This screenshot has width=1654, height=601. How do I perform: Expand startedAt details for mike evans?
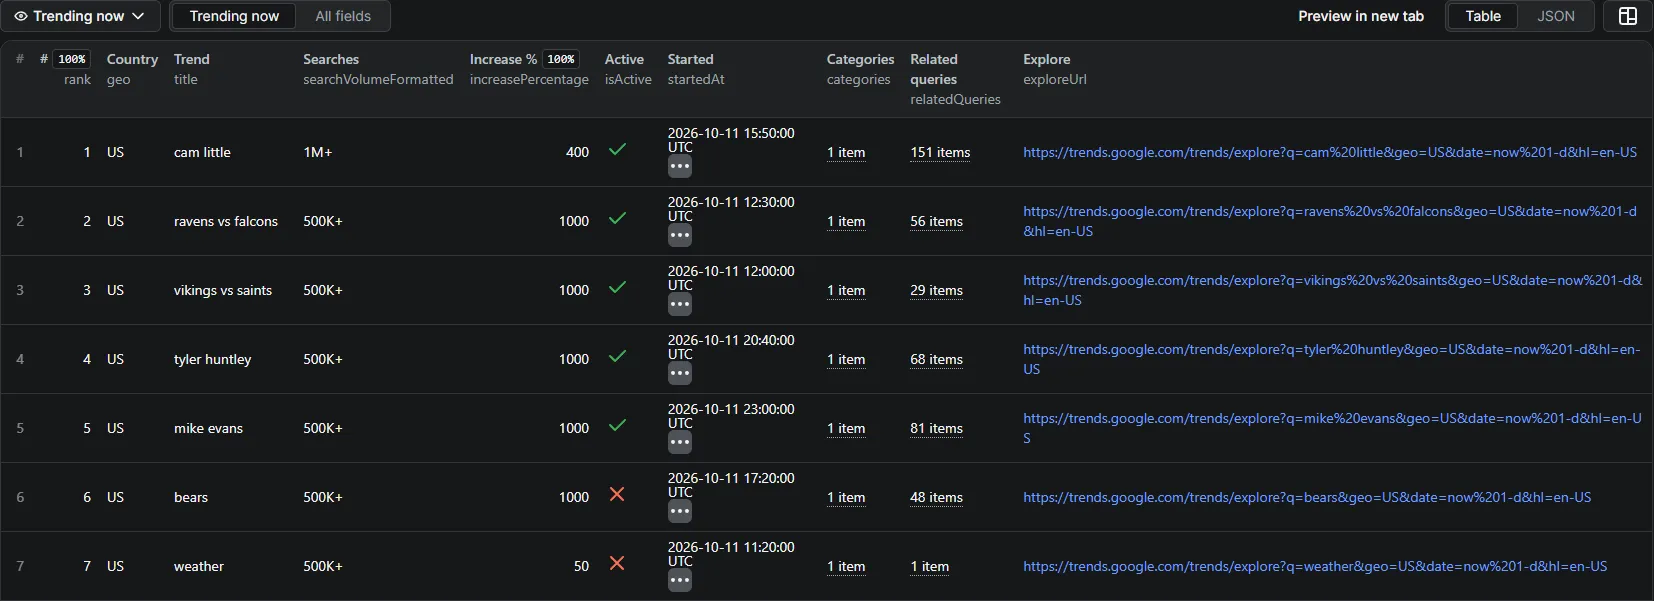pos(680,443)
